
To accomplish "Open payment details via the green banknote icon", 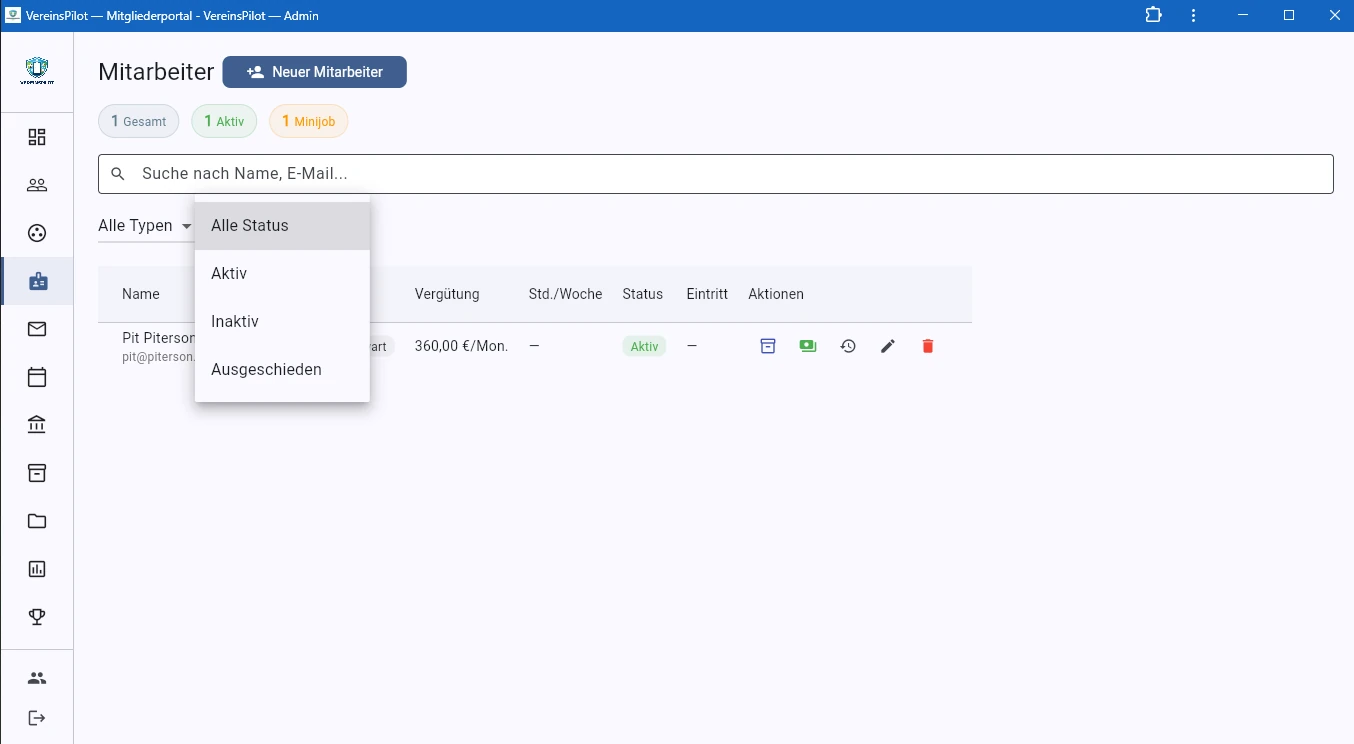I will [808, 345].
